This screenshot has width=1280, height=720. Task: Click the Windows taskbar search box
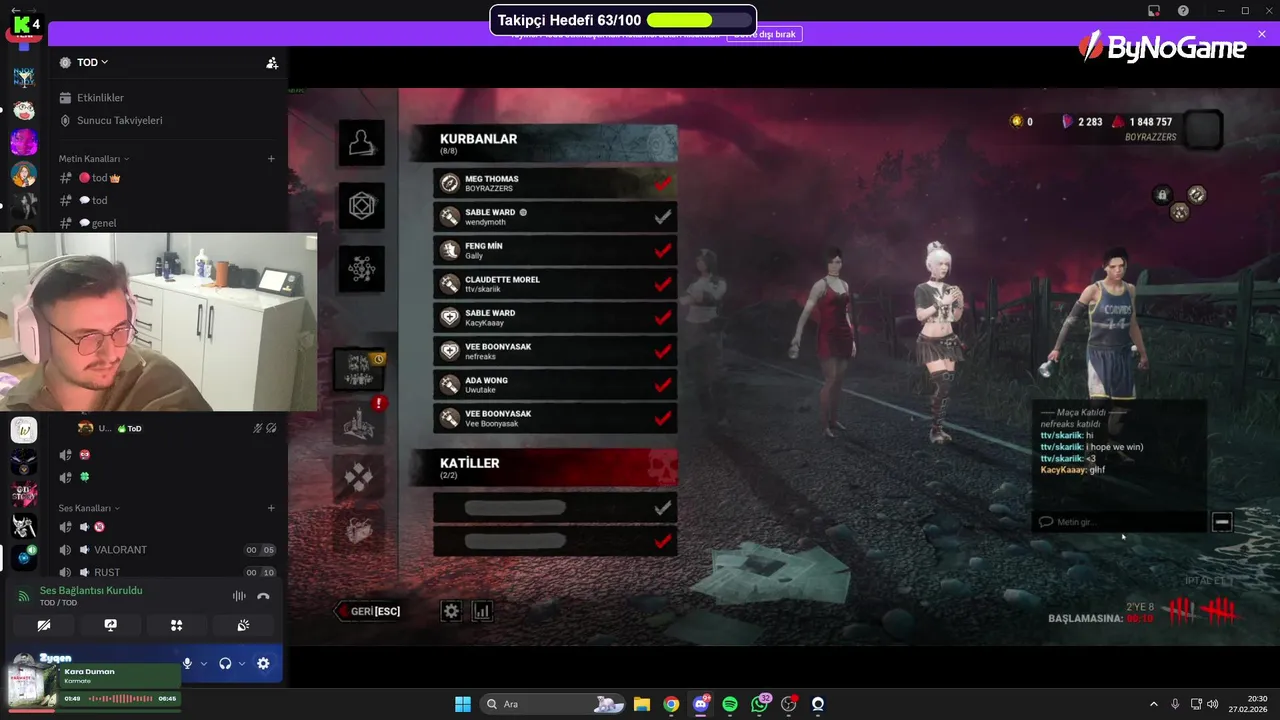coord(553,704)
